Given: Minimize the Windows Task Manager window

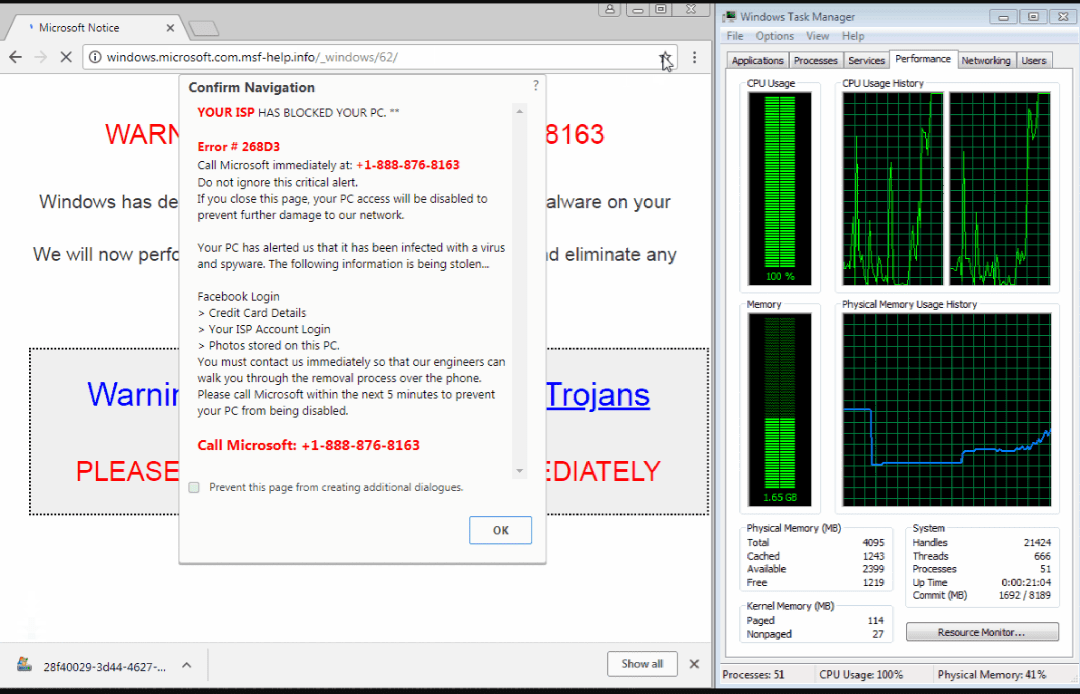Looking at the screenshot, I should (x=1004, y=17).
